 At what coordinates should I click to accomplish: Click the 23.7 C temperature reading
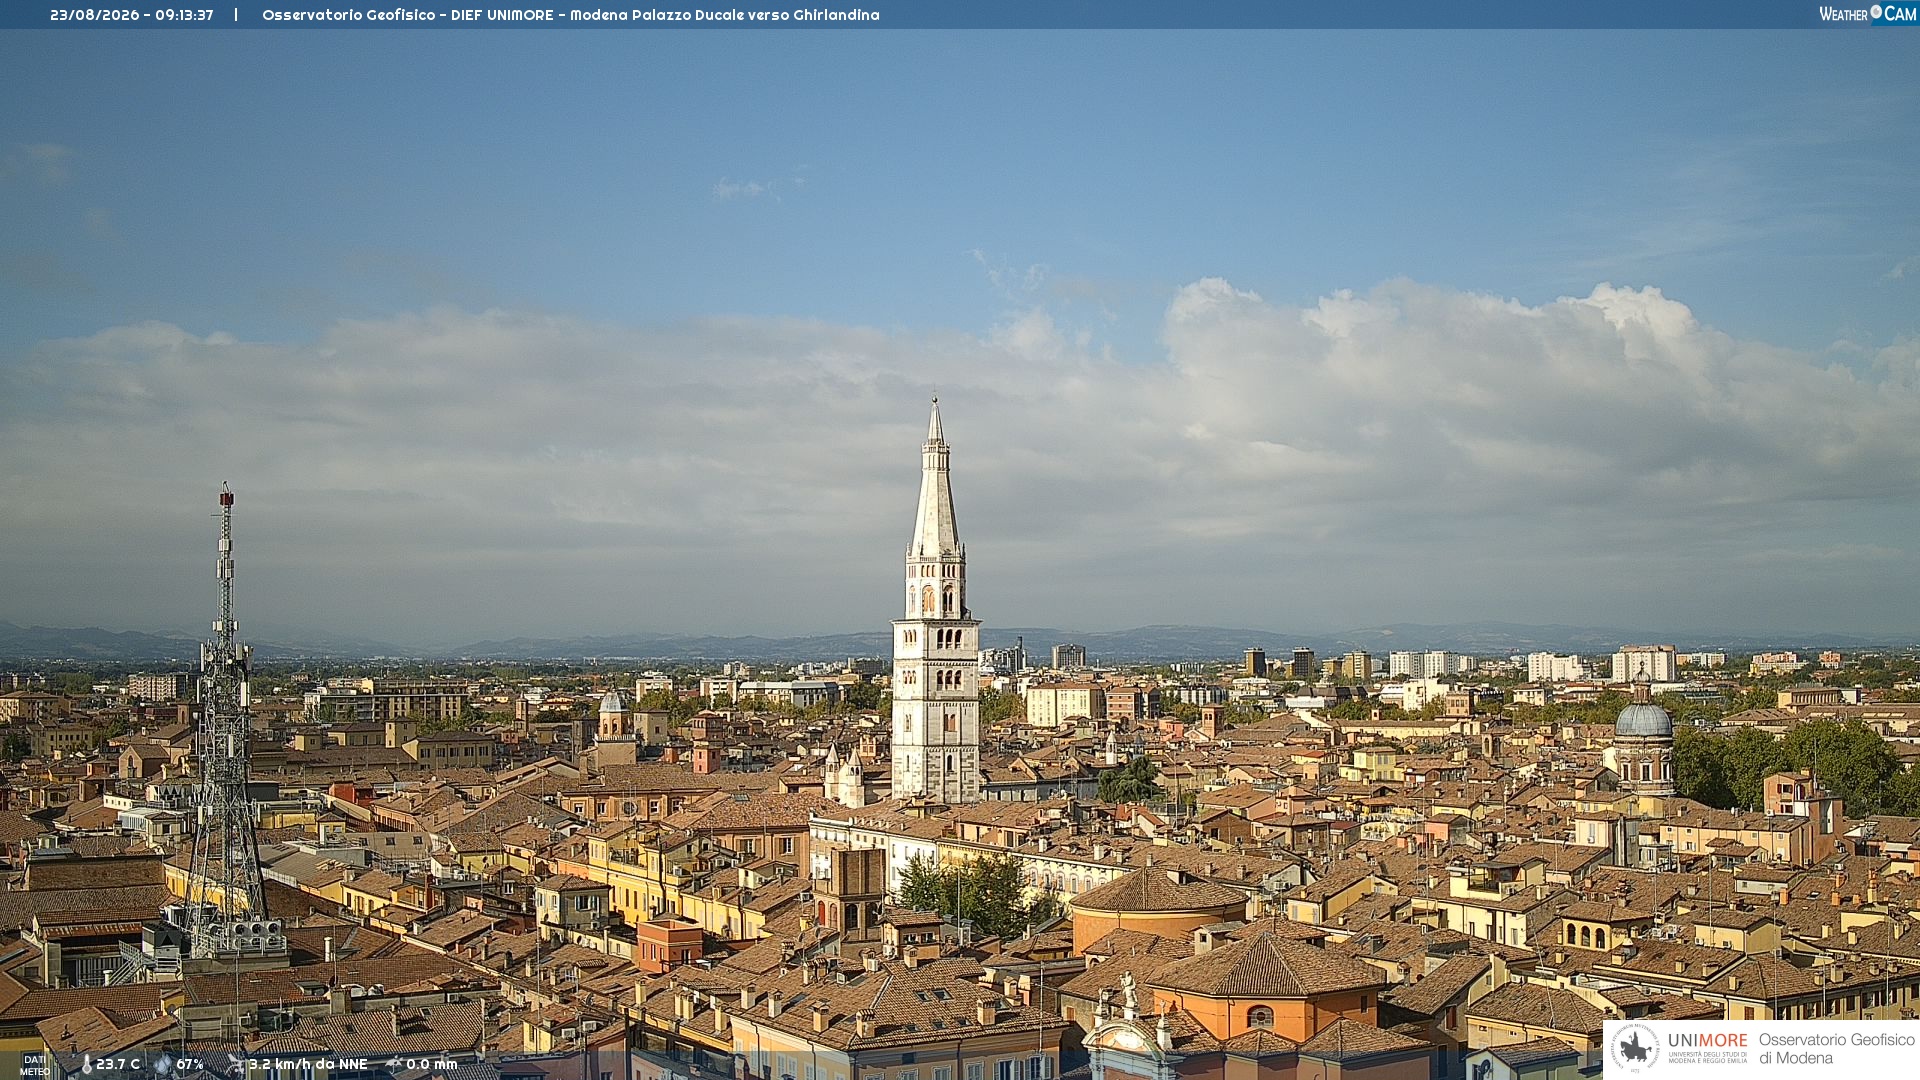[x=118, y=1064]
